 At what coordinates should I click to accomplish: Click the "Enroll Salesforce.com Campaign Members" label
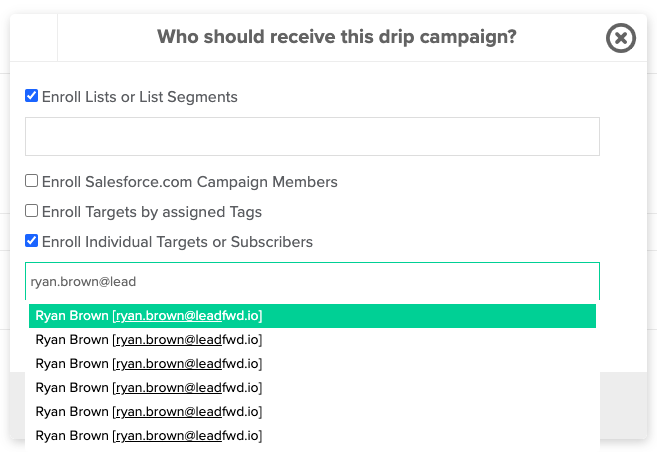189,182
